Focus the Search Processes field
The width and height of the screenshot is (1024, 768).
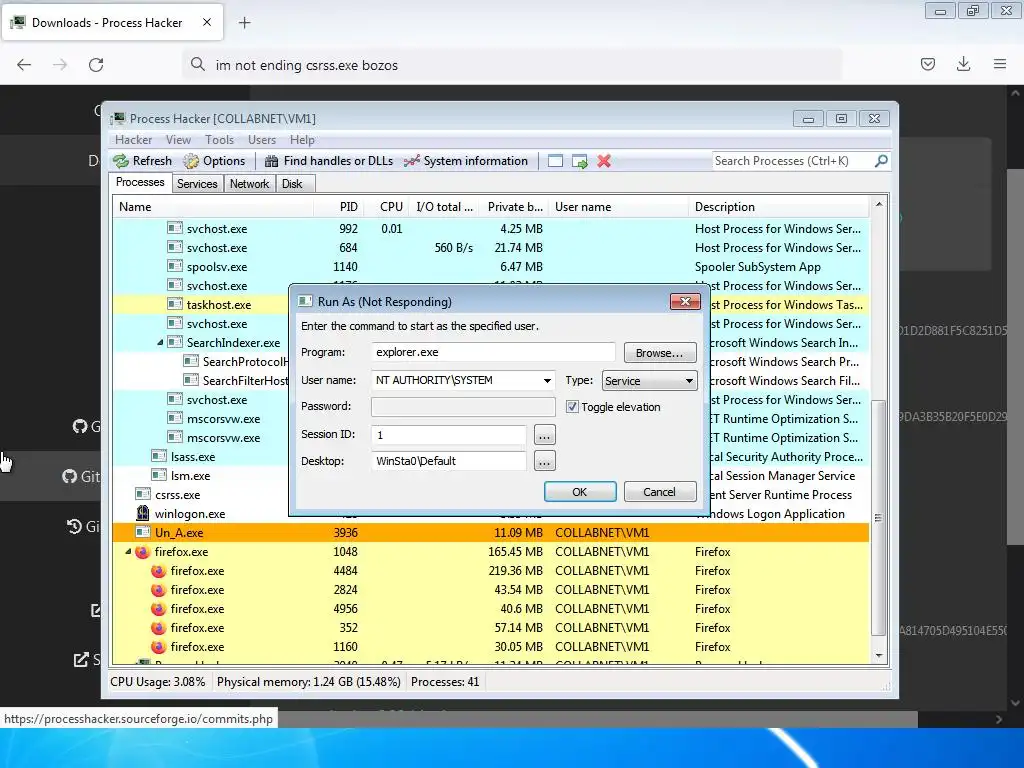coord(793,161)
